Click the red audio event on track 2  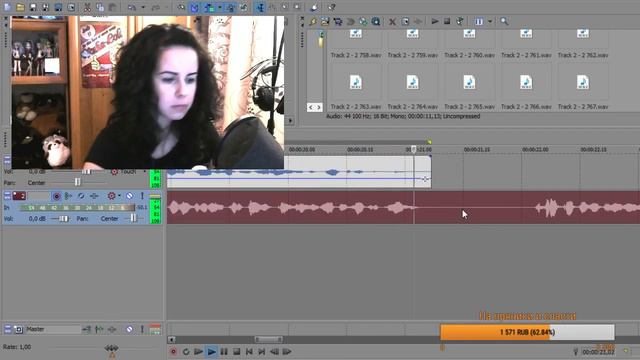tap(403, 207)
